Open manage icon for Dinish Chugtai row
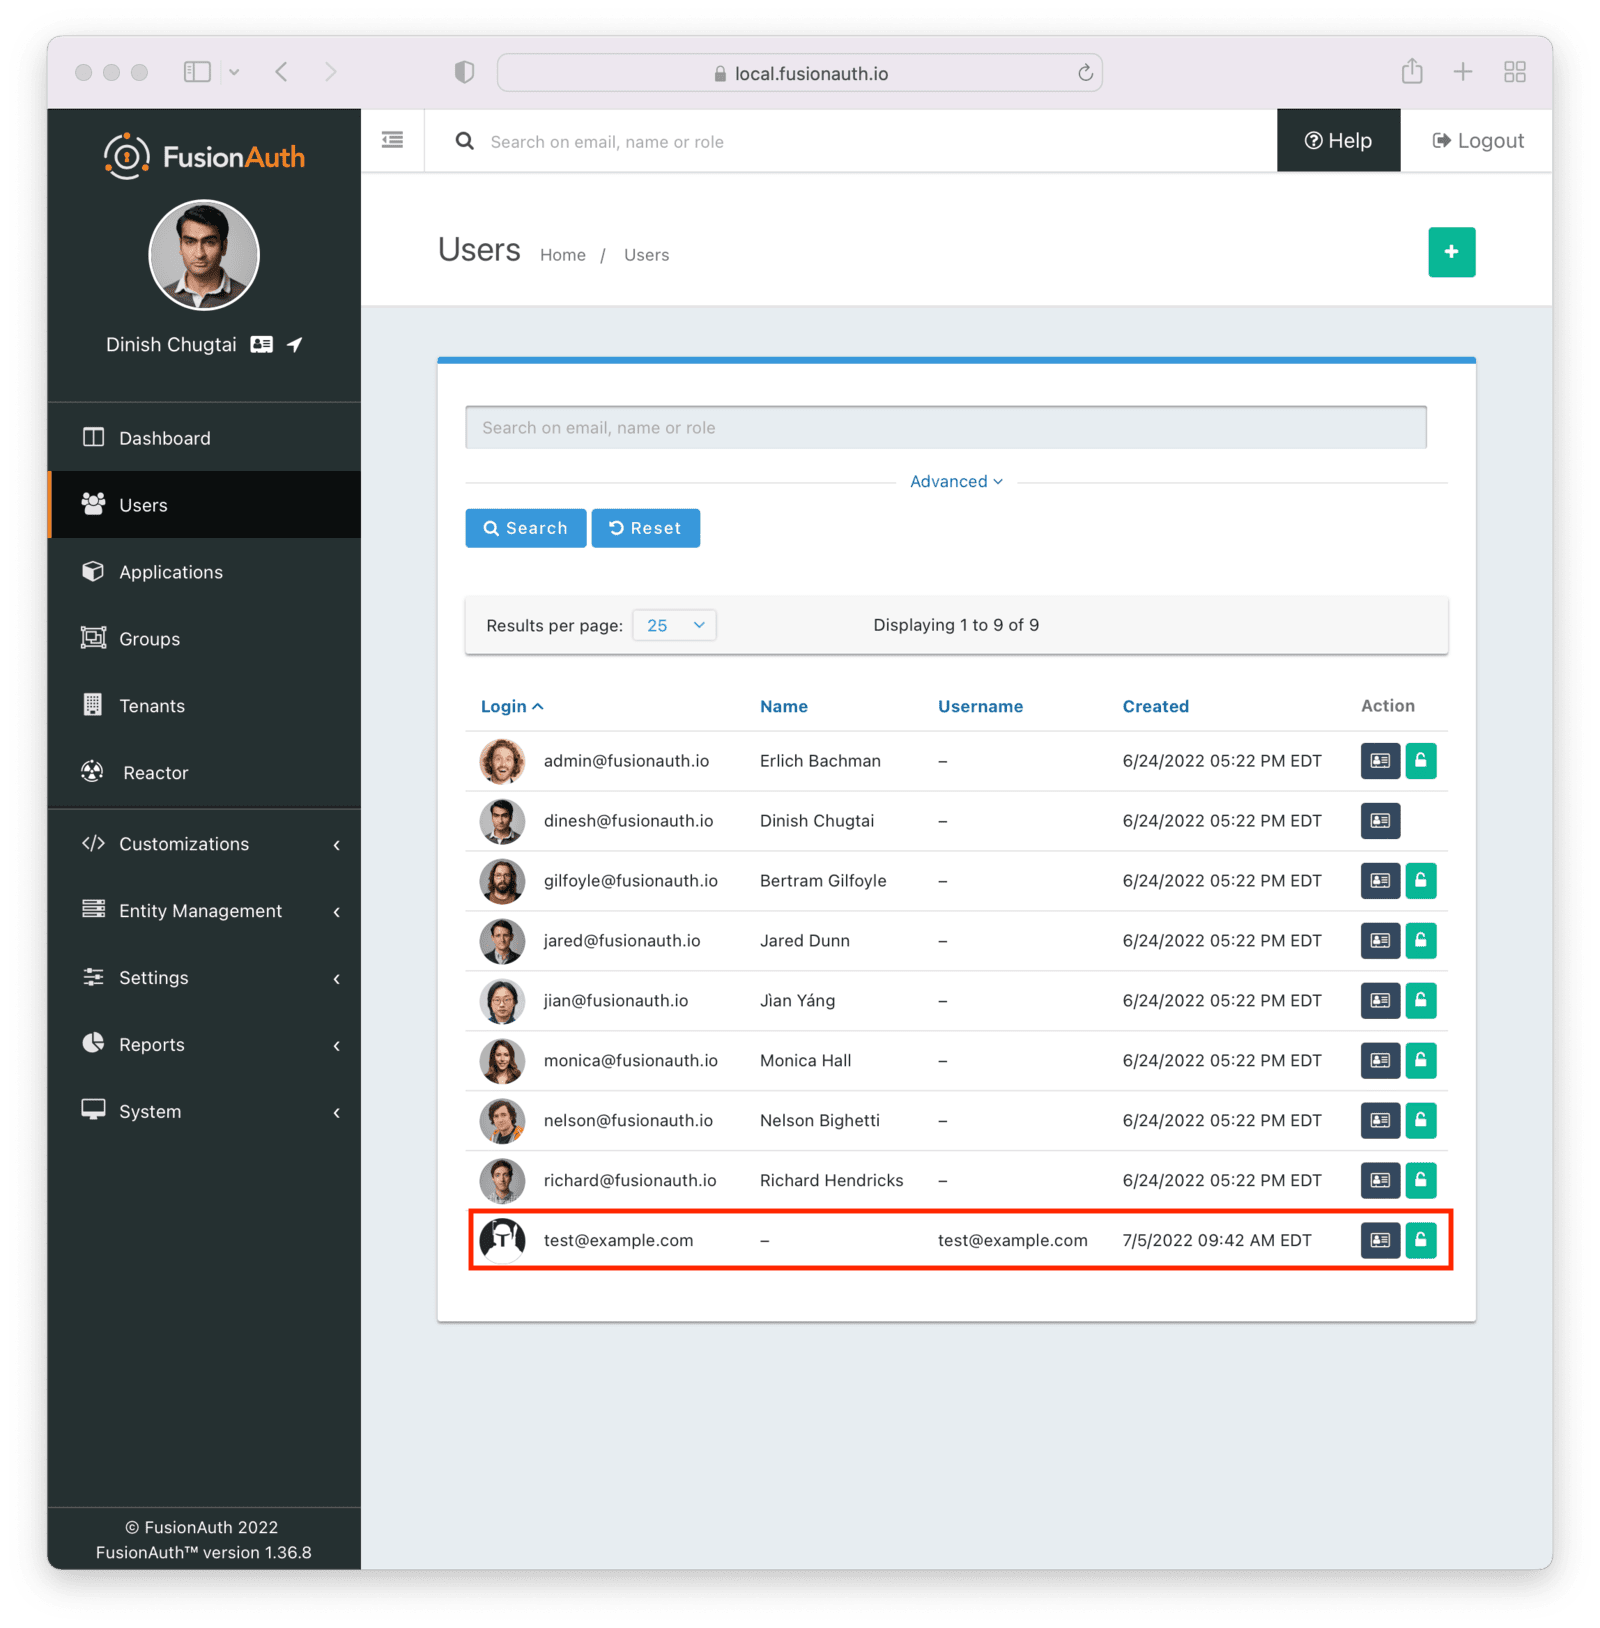Screen dimensions: 1600x1628 click(1379, 821)
